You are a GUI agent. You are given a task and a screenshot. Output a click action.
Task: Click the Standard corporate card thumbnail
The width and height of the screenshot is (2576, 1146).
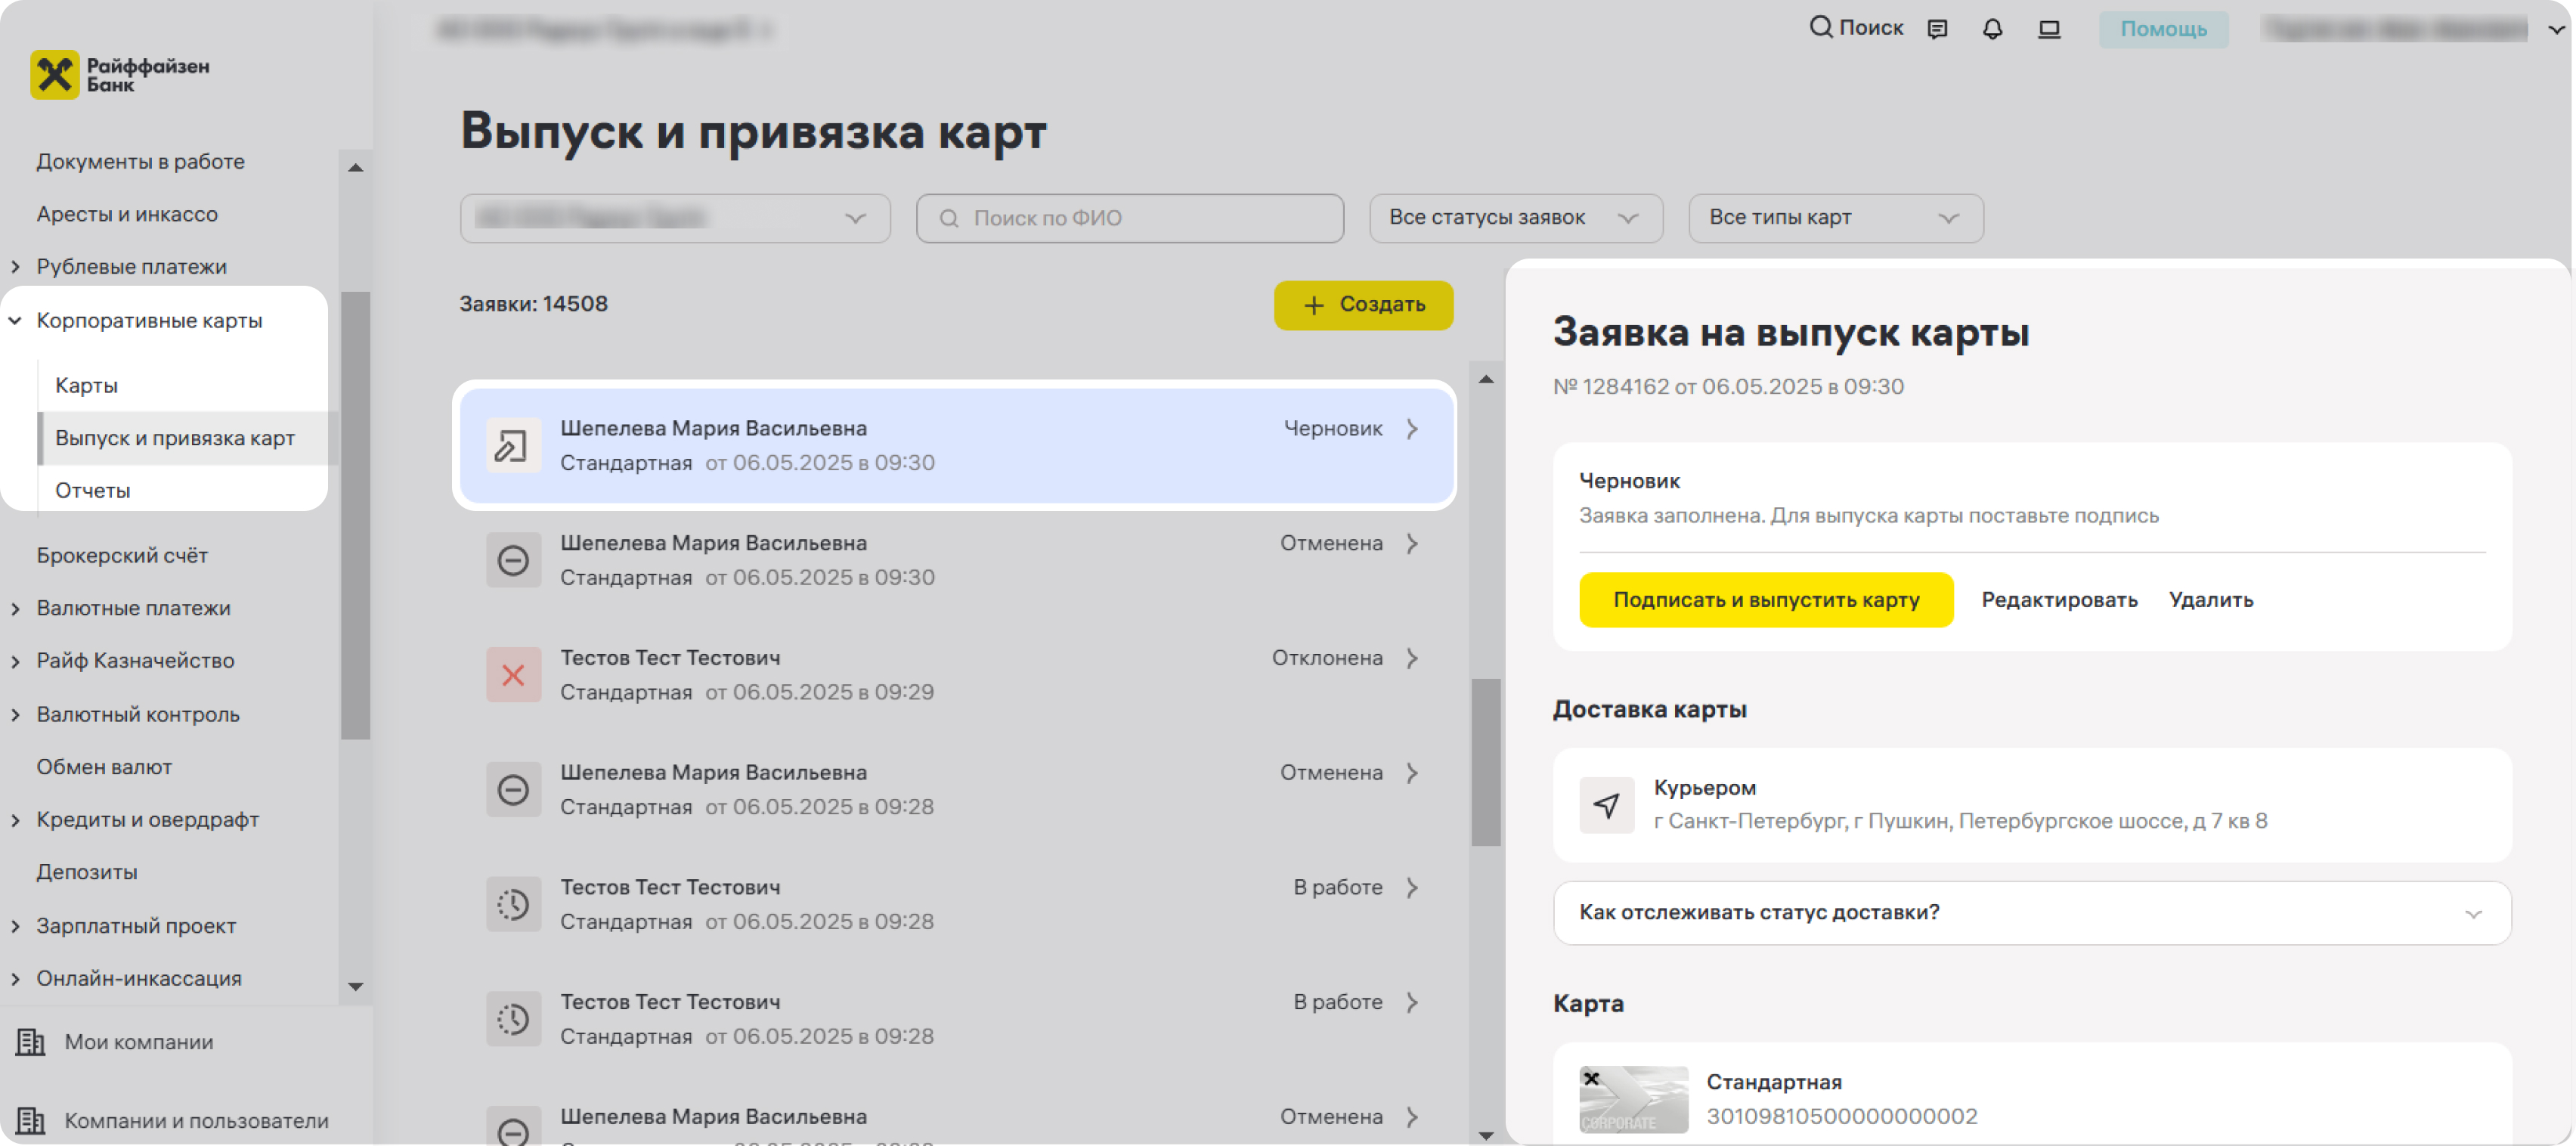(x=1633, y=1099)
